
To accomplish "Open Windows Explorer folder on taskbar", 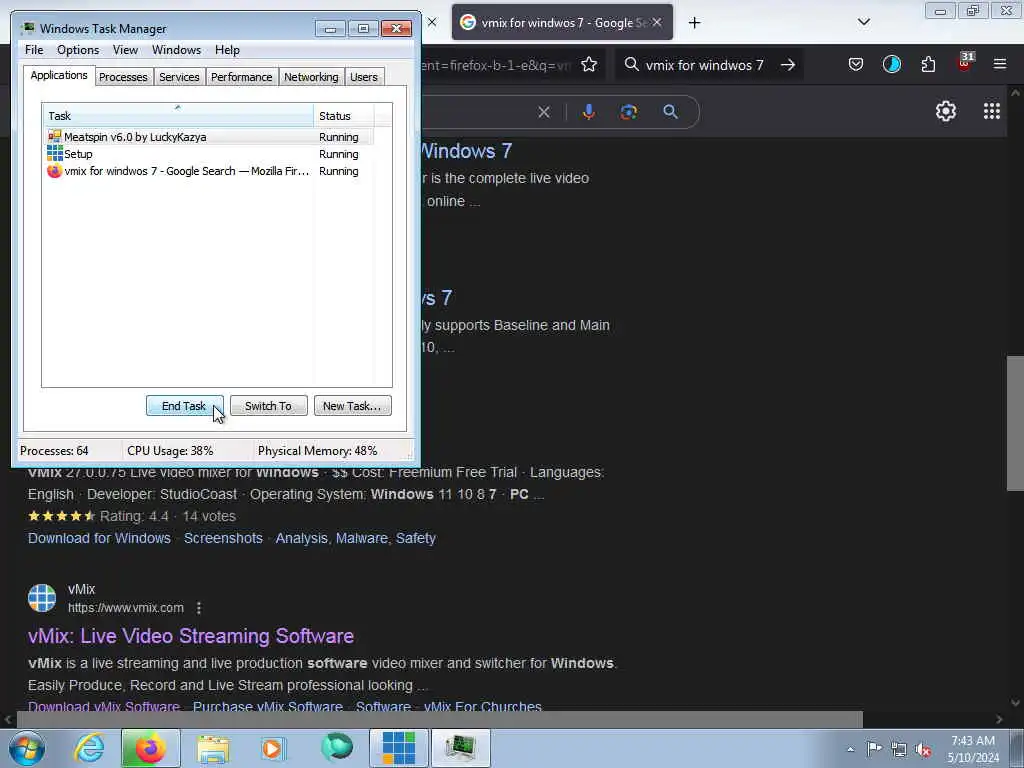I will coord(213,748).
